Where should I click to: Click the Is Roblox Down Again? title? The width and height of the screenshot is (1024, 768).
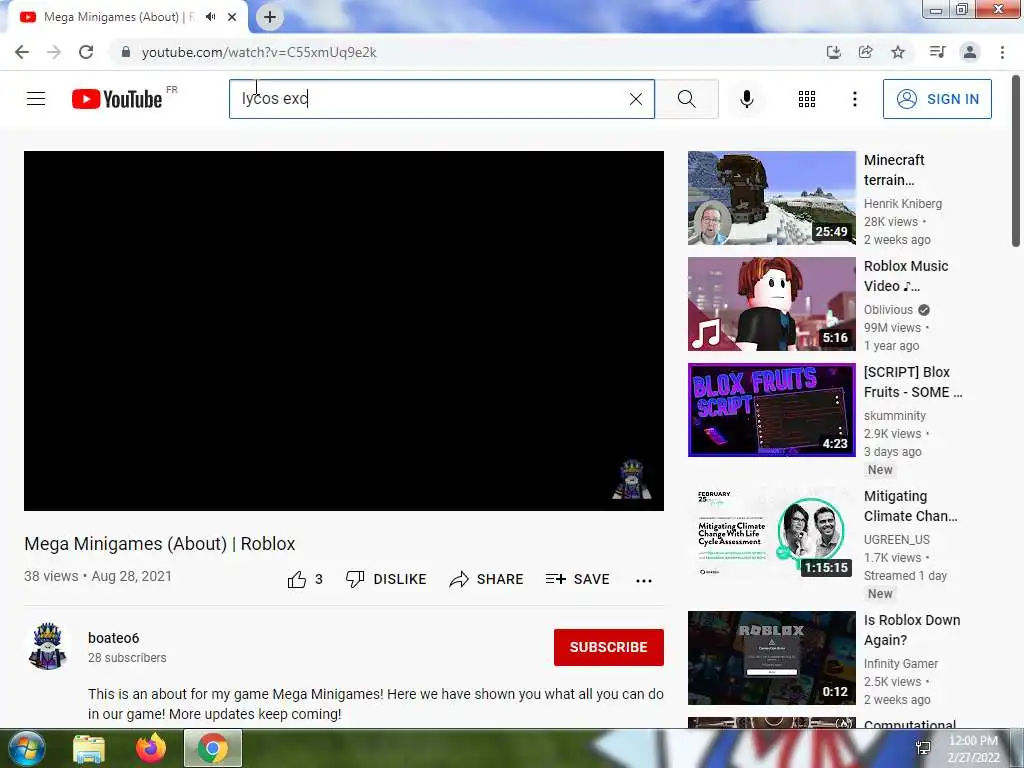click(912, 630)
